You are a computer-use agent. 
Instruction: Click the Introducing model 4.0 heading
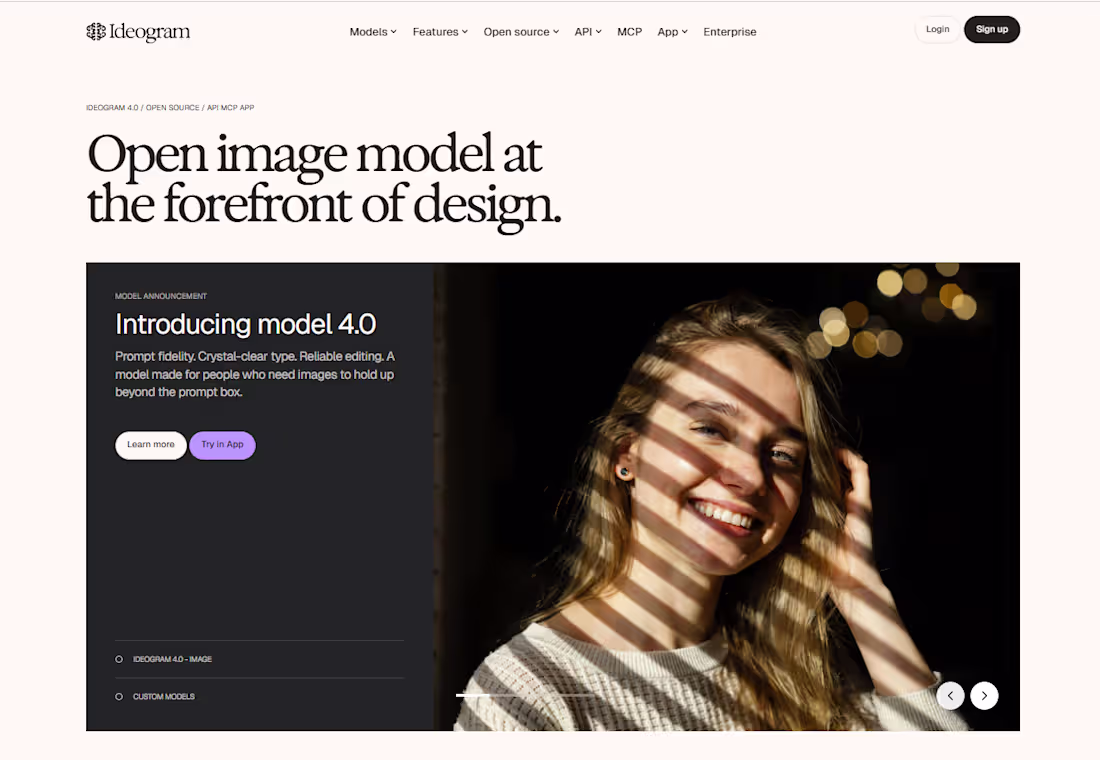(246, 324)
